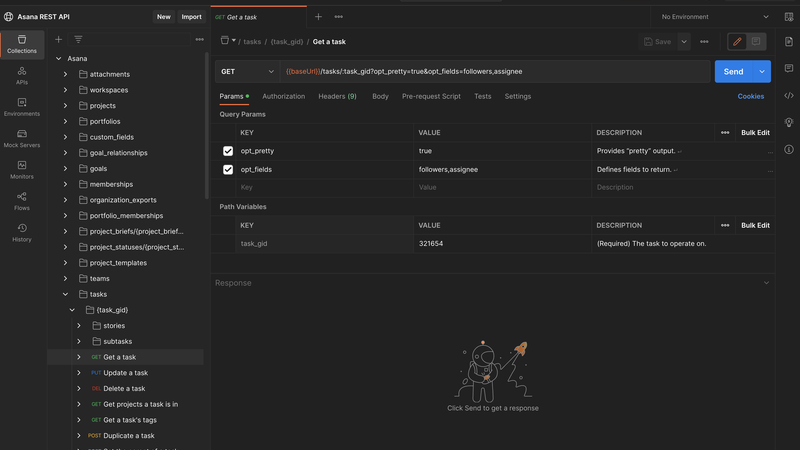Open the Environments sidebar section

pyautogui.click(x=22, y=108)
